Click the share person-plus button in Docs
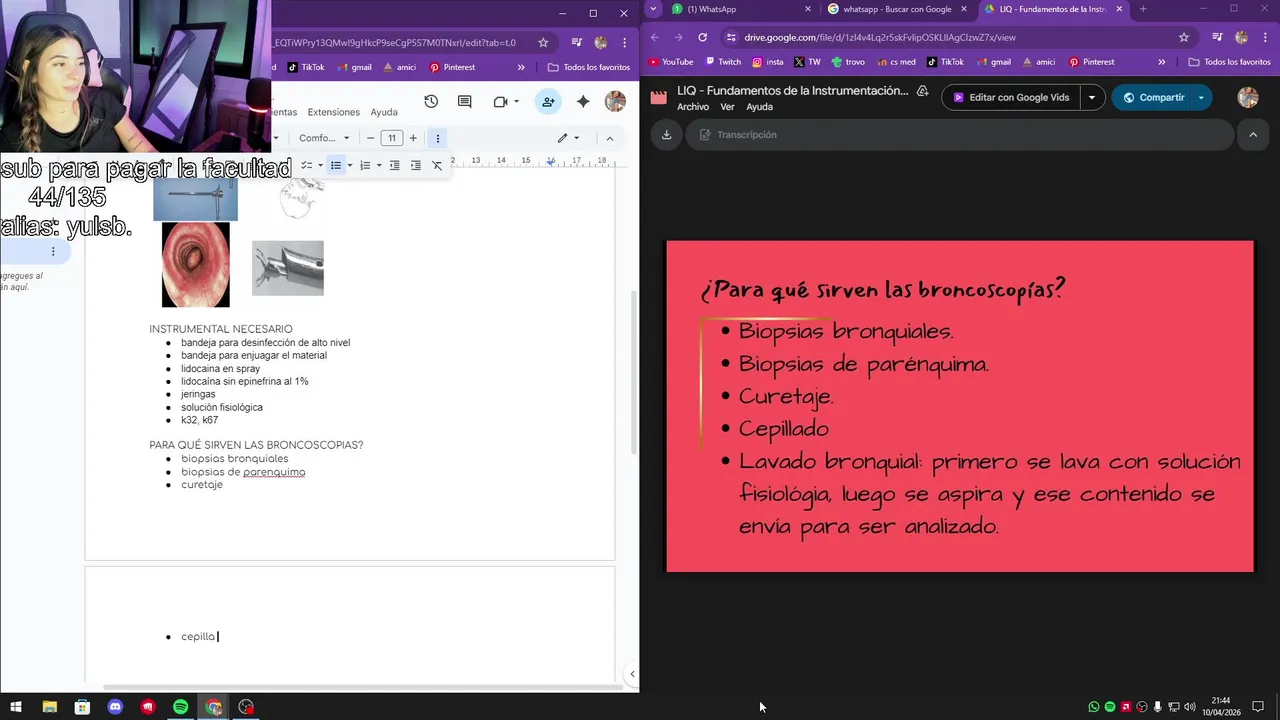This screenshot has height=720, width=1280. coord(547,102)
